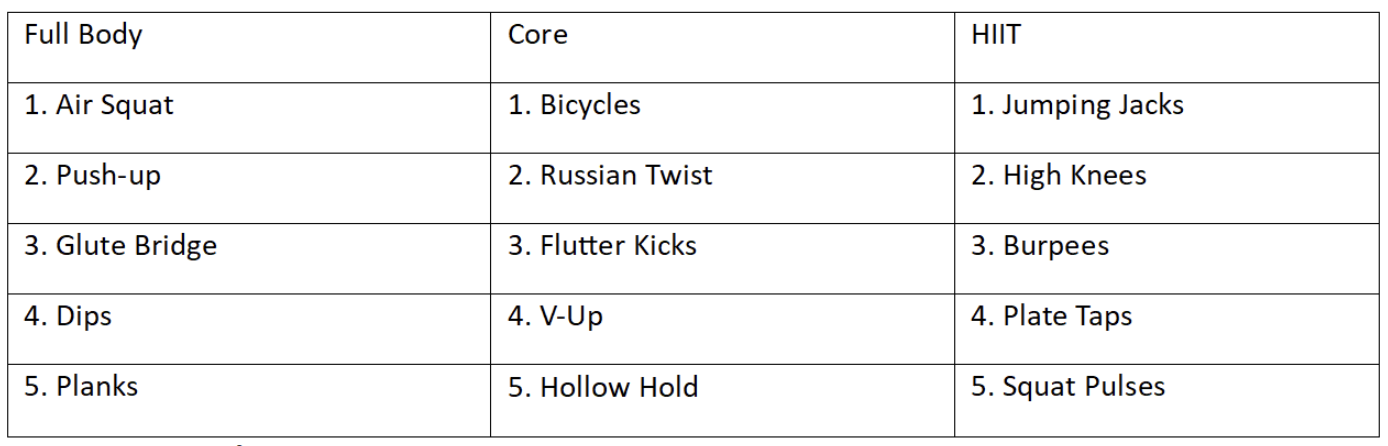Select the Flutter Kicks cell

[602, 246]
